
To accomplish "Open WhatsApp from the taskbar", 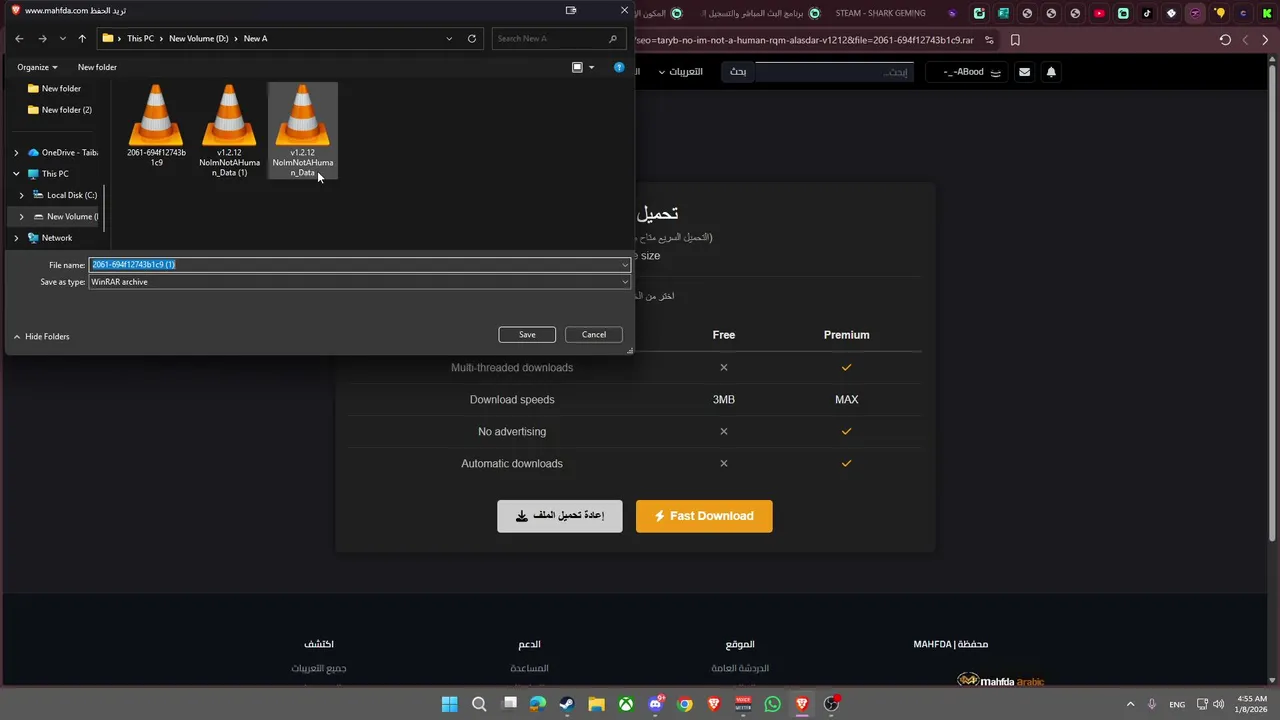I will click(x=772, y=704).
